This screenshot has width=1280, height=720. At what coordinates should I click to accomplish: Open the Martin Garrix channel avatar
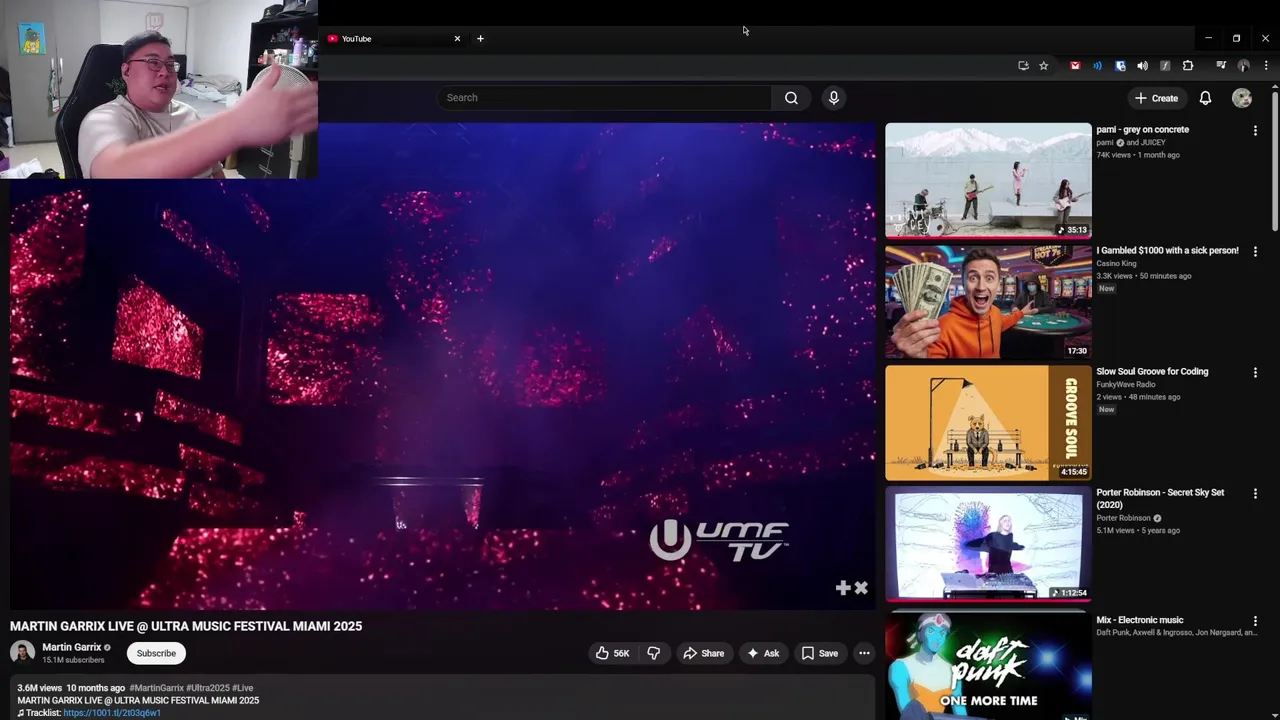pyautogui.click(x=22, y=653)
